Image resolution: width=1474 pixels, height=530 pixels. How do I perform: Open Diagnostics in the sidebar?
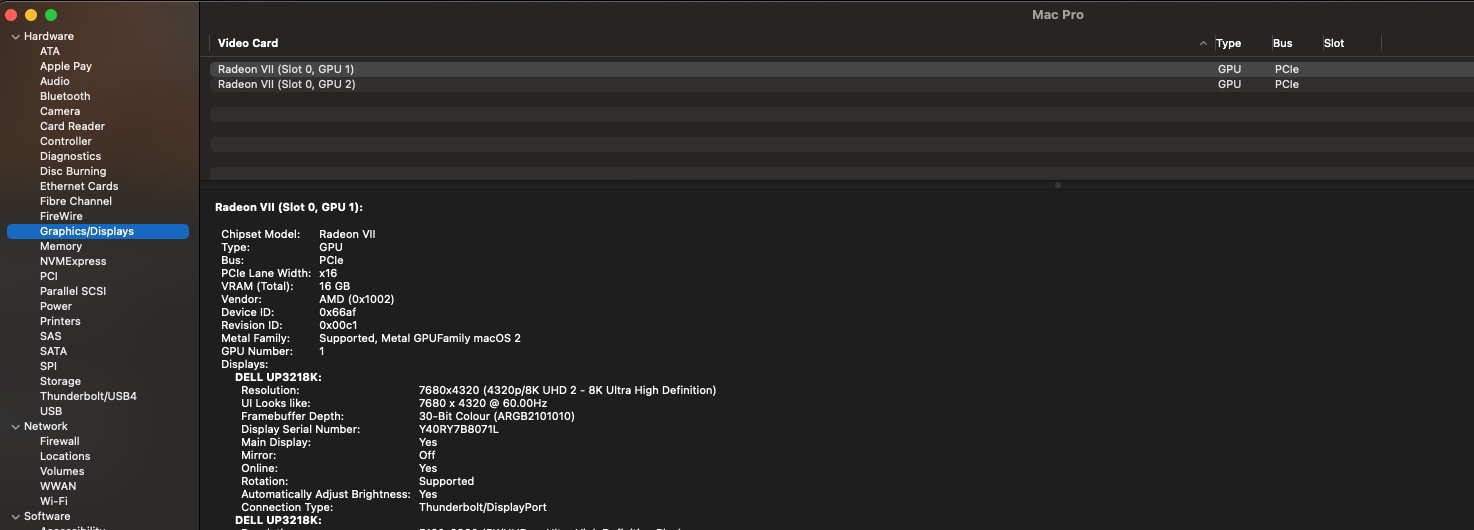70,156
